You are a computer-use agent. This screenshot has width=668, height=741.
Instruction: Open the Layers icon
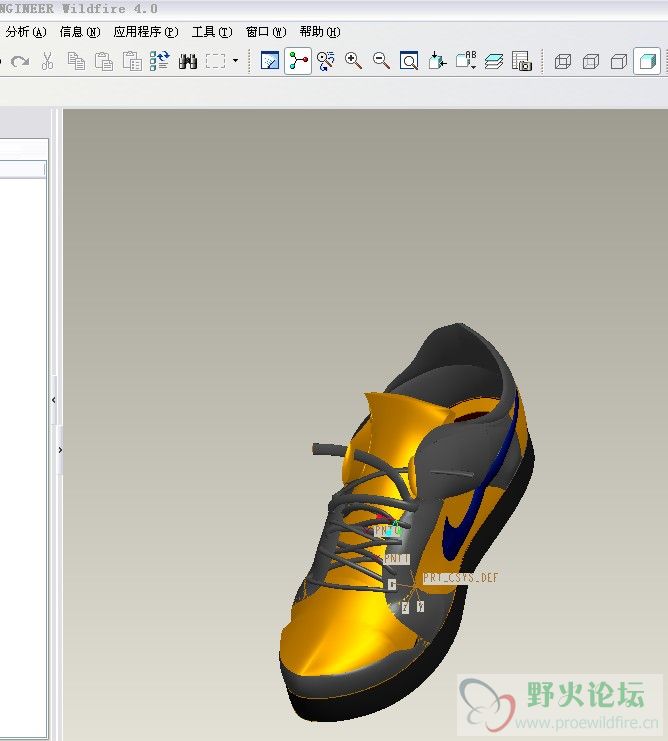[494, 61]
